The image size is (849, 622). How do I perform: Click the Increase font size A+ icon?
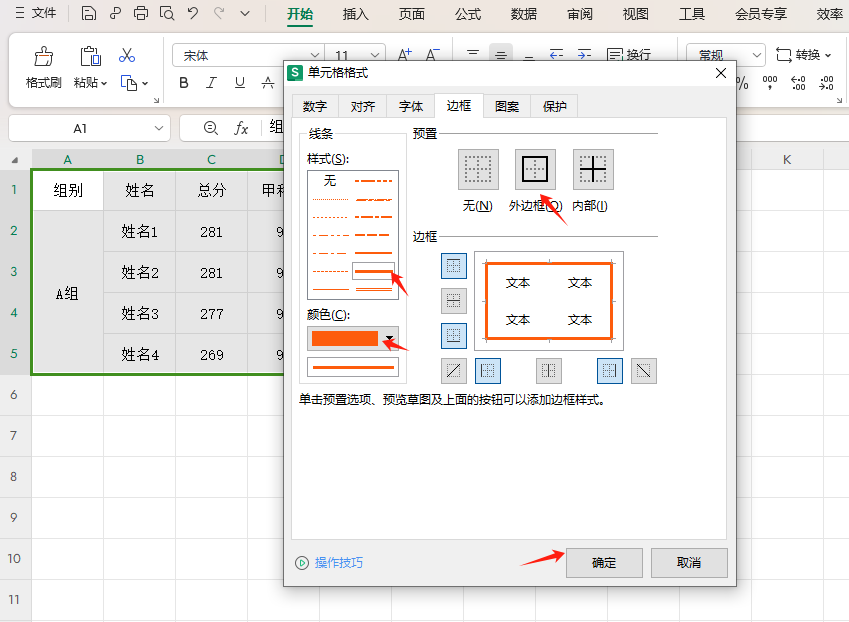[404, 55]
